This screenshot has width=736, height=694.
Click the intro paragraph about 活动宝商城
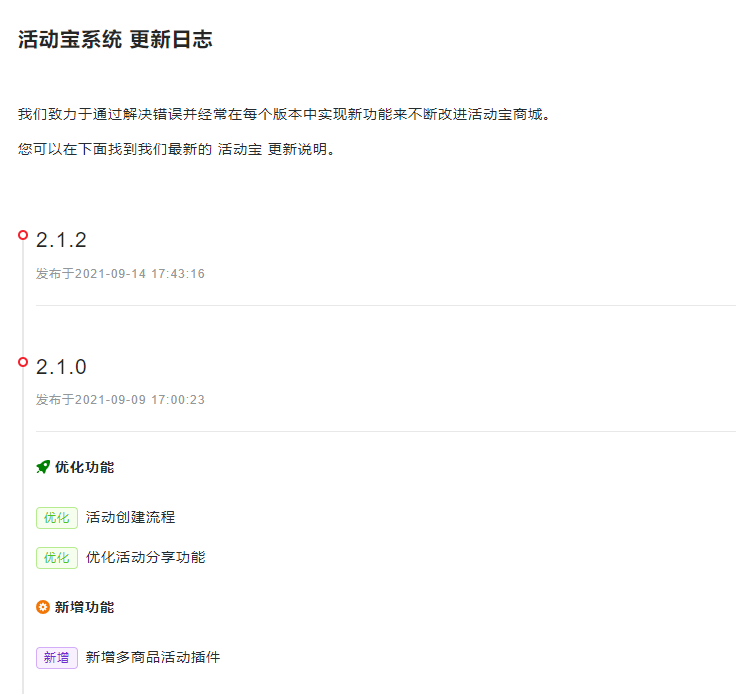[284, 114]
